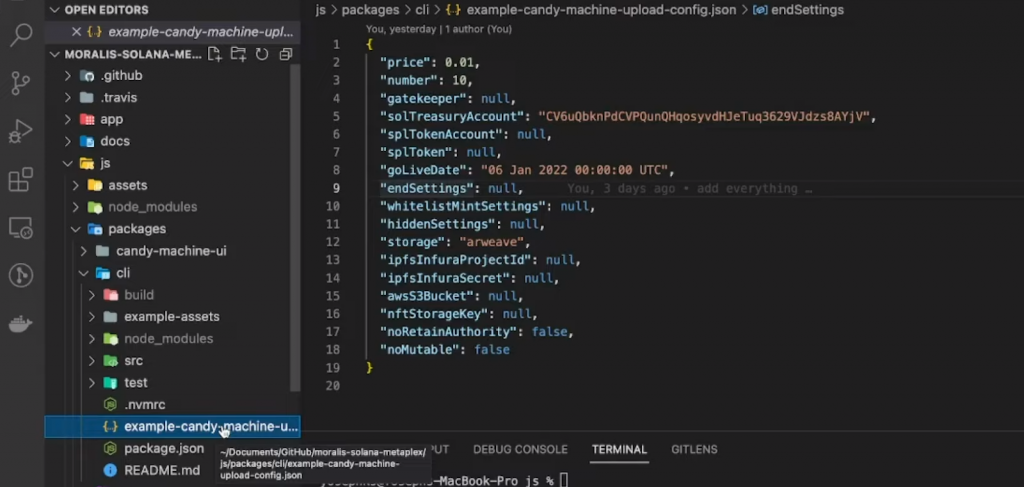Close the open editor example-candy-machine-upl...
Viewport: 1024px width, 487px height.
click(x=76, y=31)
